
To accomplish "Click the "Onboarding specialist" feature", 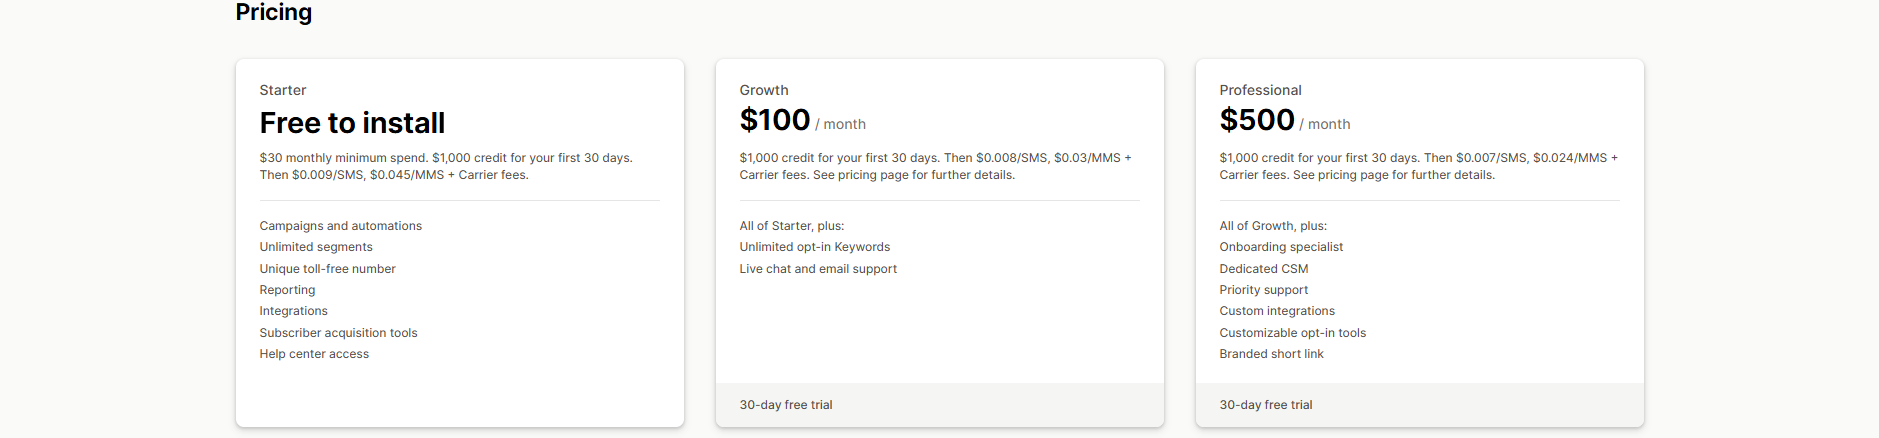I will [1281, 247].
